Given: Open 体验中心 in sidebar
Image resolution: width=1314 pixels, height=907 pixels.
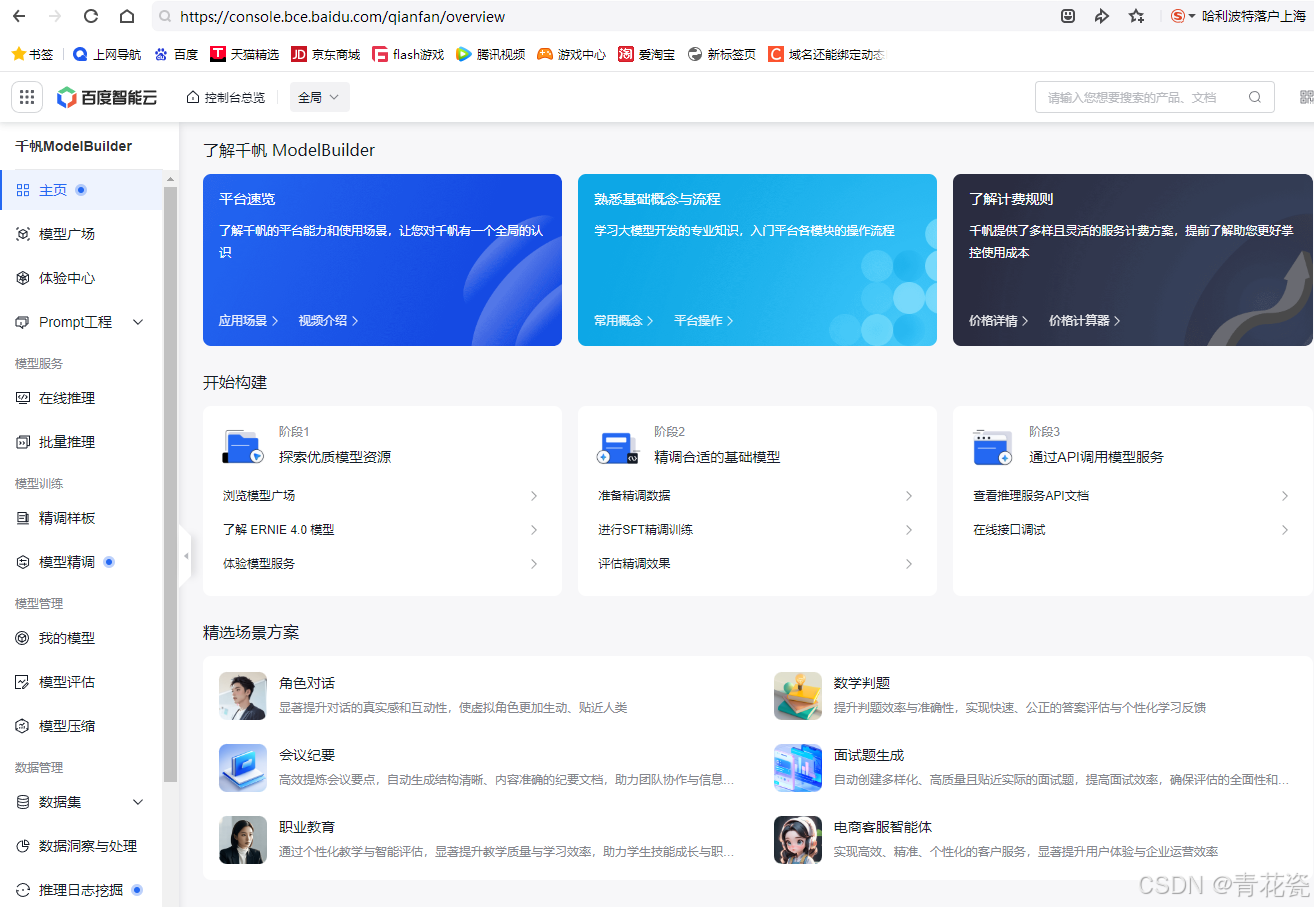Looking at the screenshot, I should pyautogui.click(x=81, y=278).
